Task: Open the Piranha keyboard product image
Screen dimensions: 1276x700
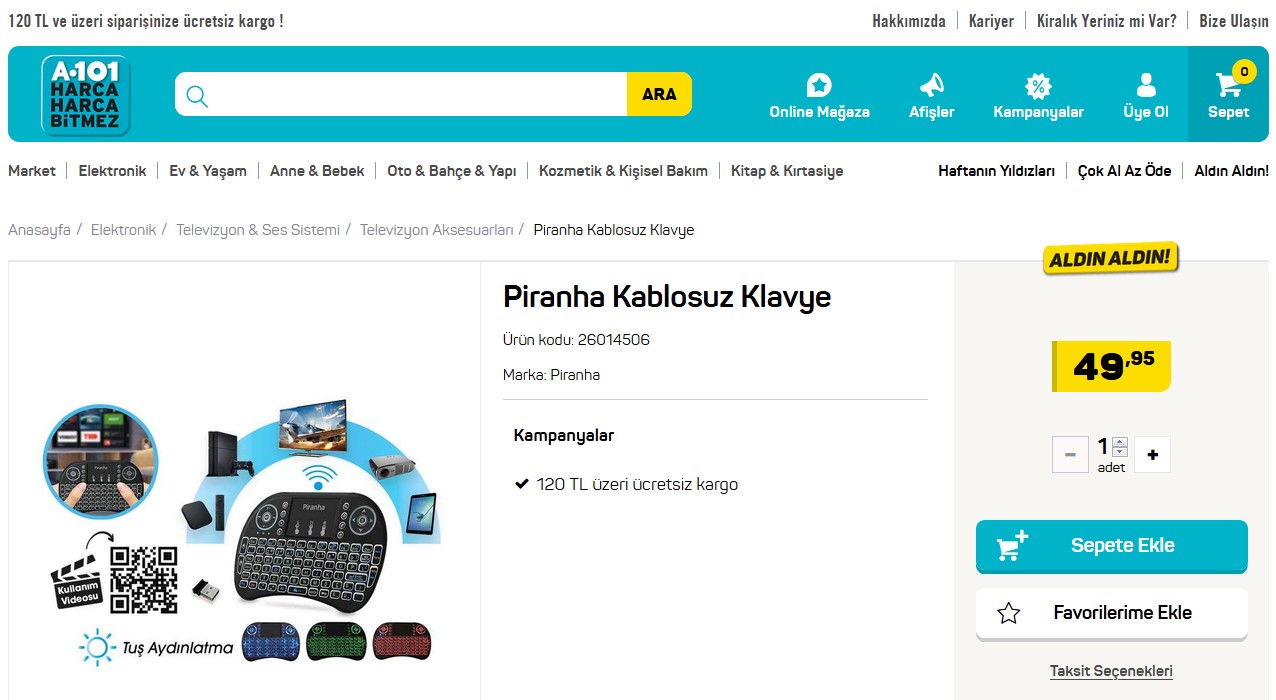Action: click(x=244, y=530)
